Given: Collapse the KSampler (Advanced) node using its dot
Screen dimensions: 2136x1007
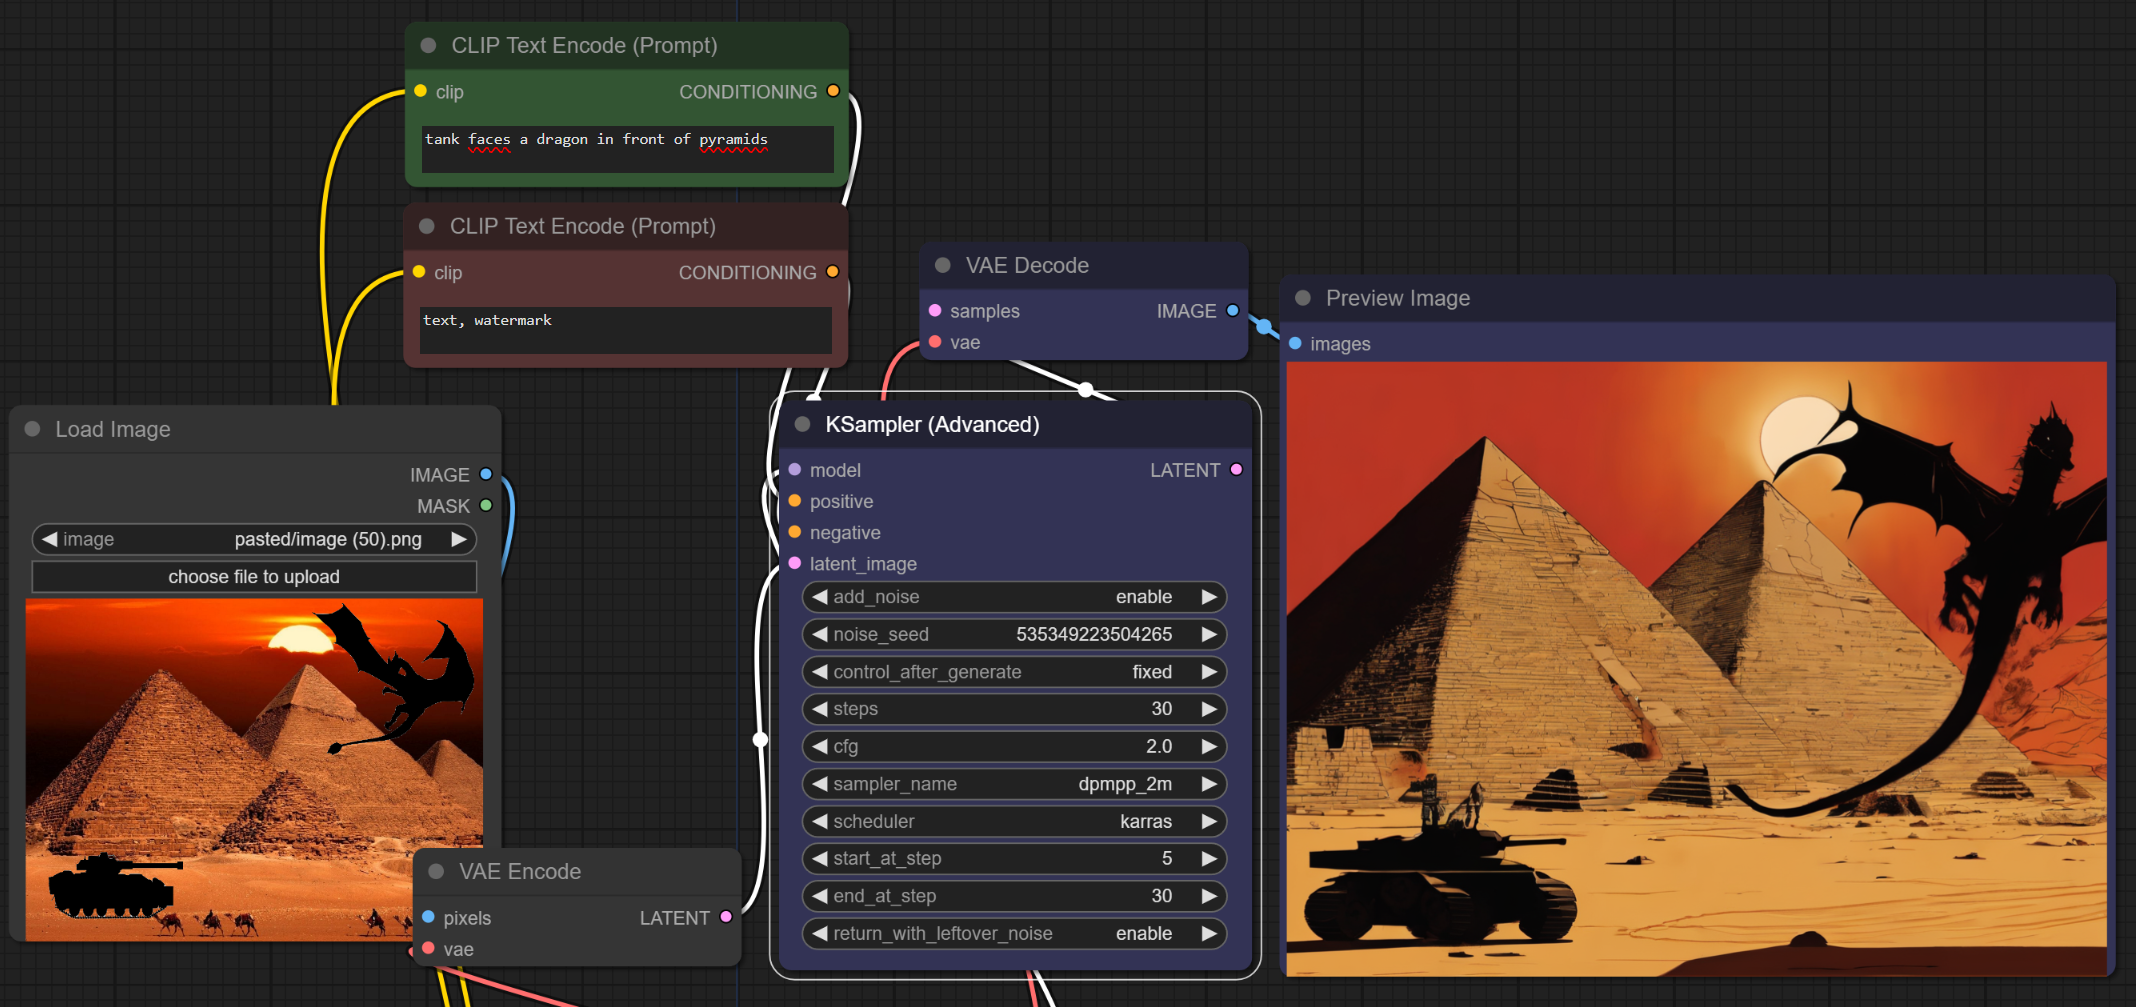Looking at the screenshot, I should click(802, 425).
